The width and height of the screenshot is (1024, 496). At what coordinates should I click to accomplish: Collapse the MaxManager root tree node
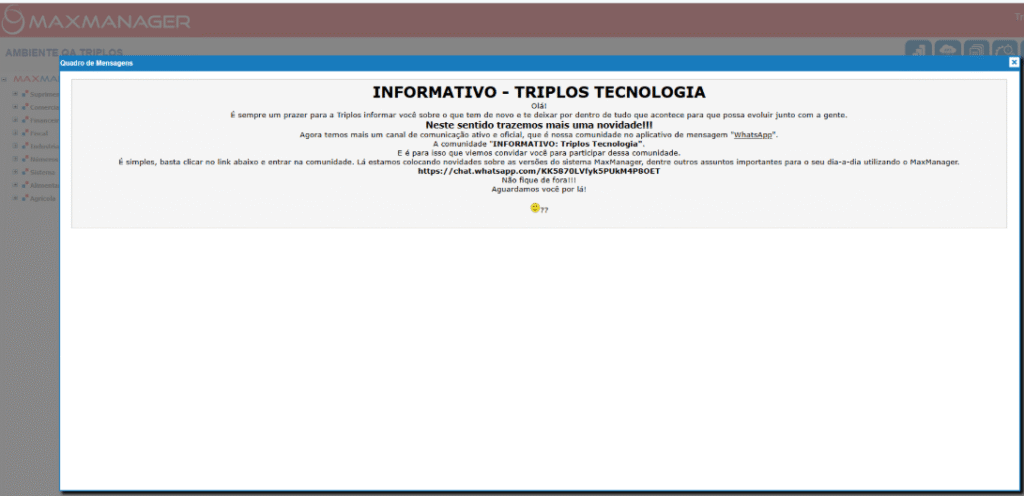click(5, 79)
